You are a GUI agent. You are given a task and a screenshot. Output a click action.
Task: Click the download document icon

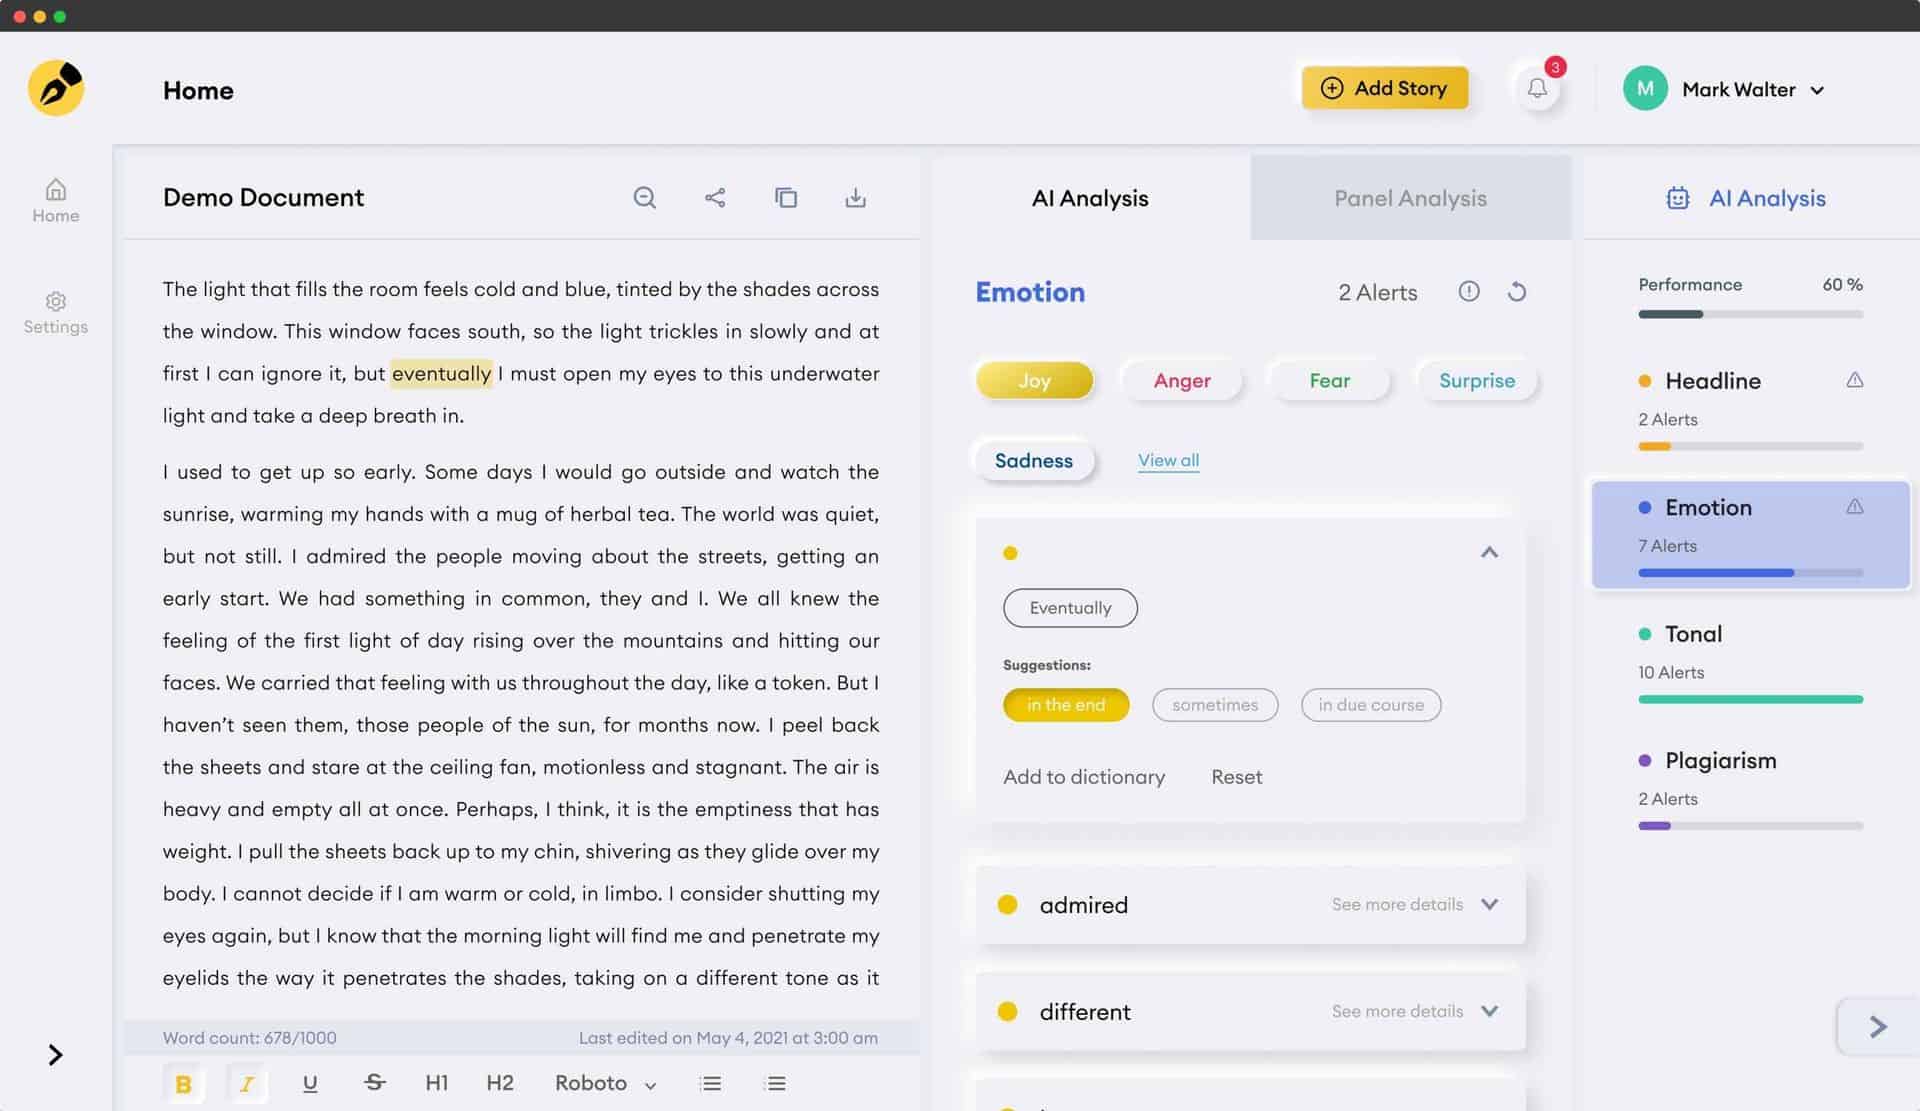pyautogui.click(x=856, y=198)
